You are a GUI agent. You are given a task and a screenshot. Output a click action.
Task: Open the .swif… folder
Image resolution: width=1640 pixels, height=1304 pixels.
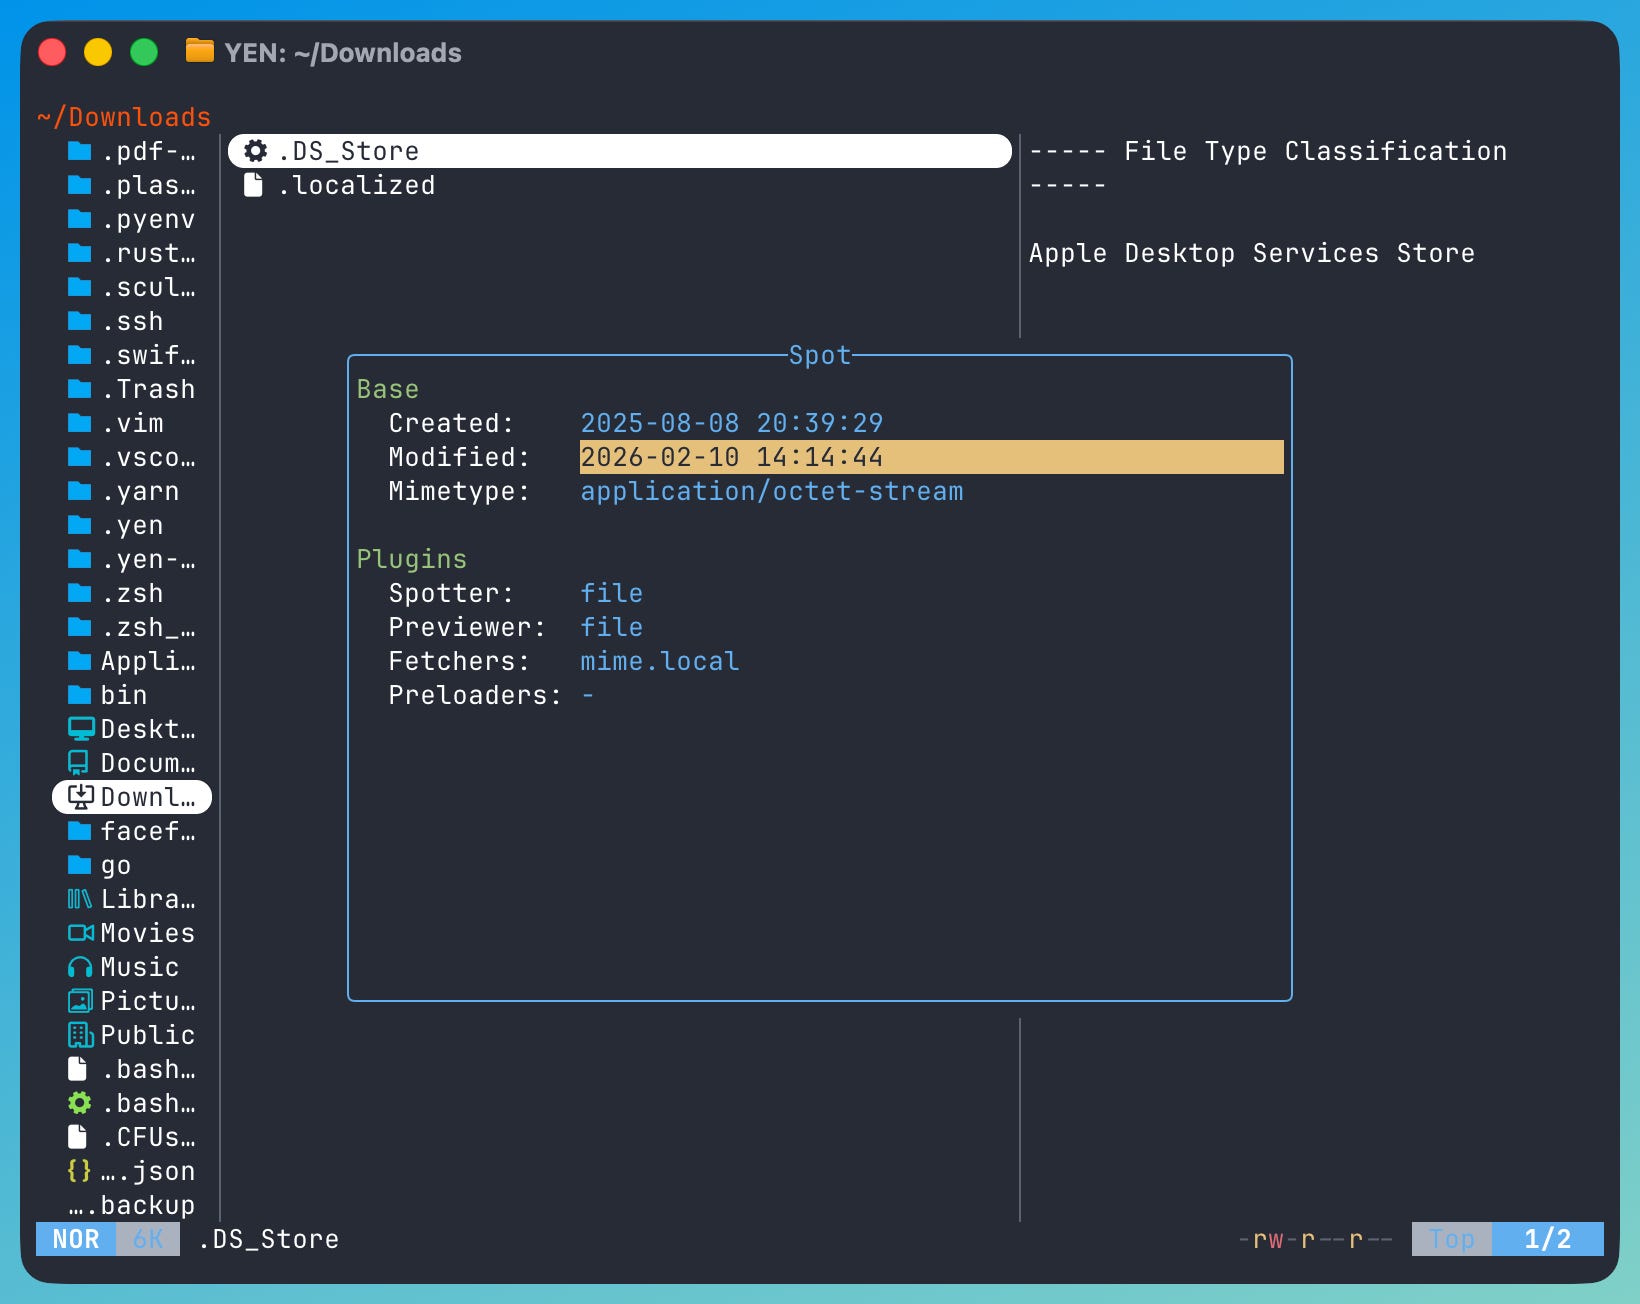(x=132, y=355)
